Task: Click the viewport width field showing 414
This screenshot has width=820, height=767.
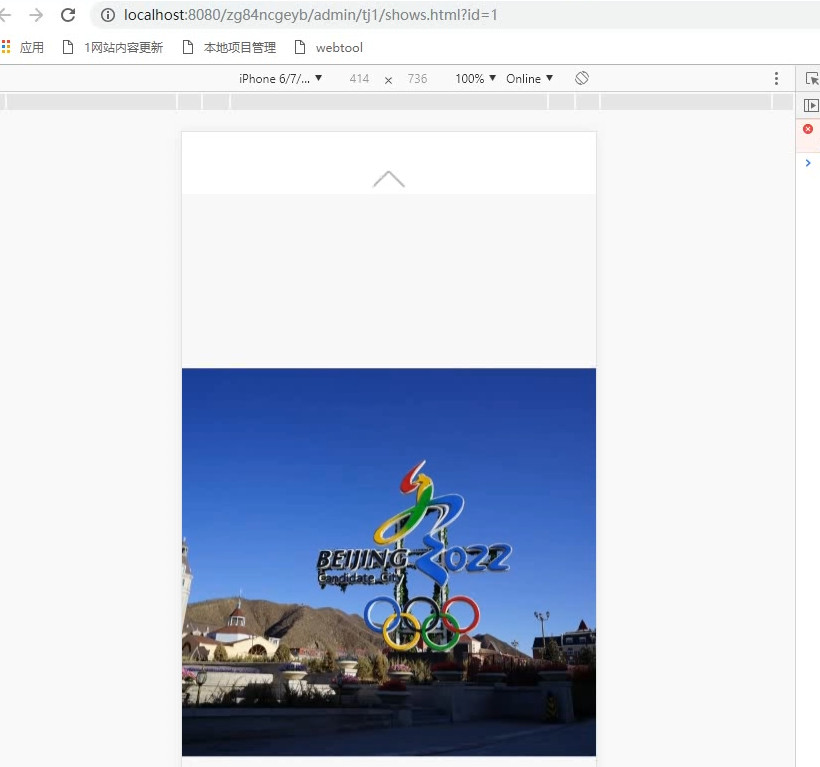Action: coord(359,78)
